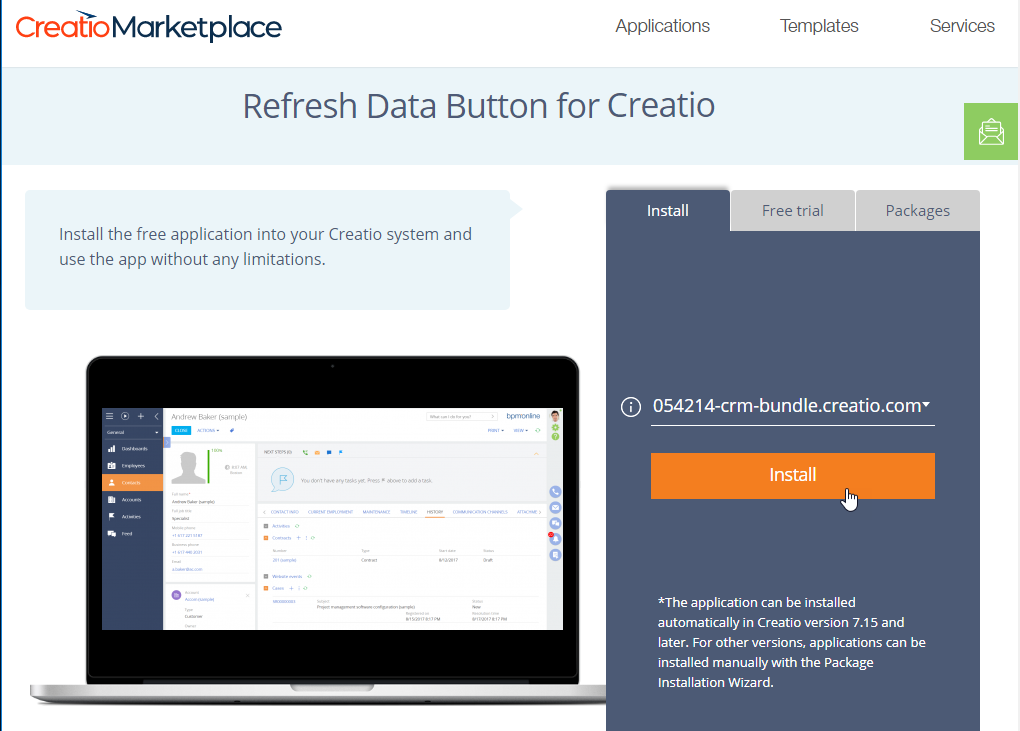This screenshot has width=1020, height=731.
Task: Switch to the Free trial tab
Action: click(x=792, y=210)
